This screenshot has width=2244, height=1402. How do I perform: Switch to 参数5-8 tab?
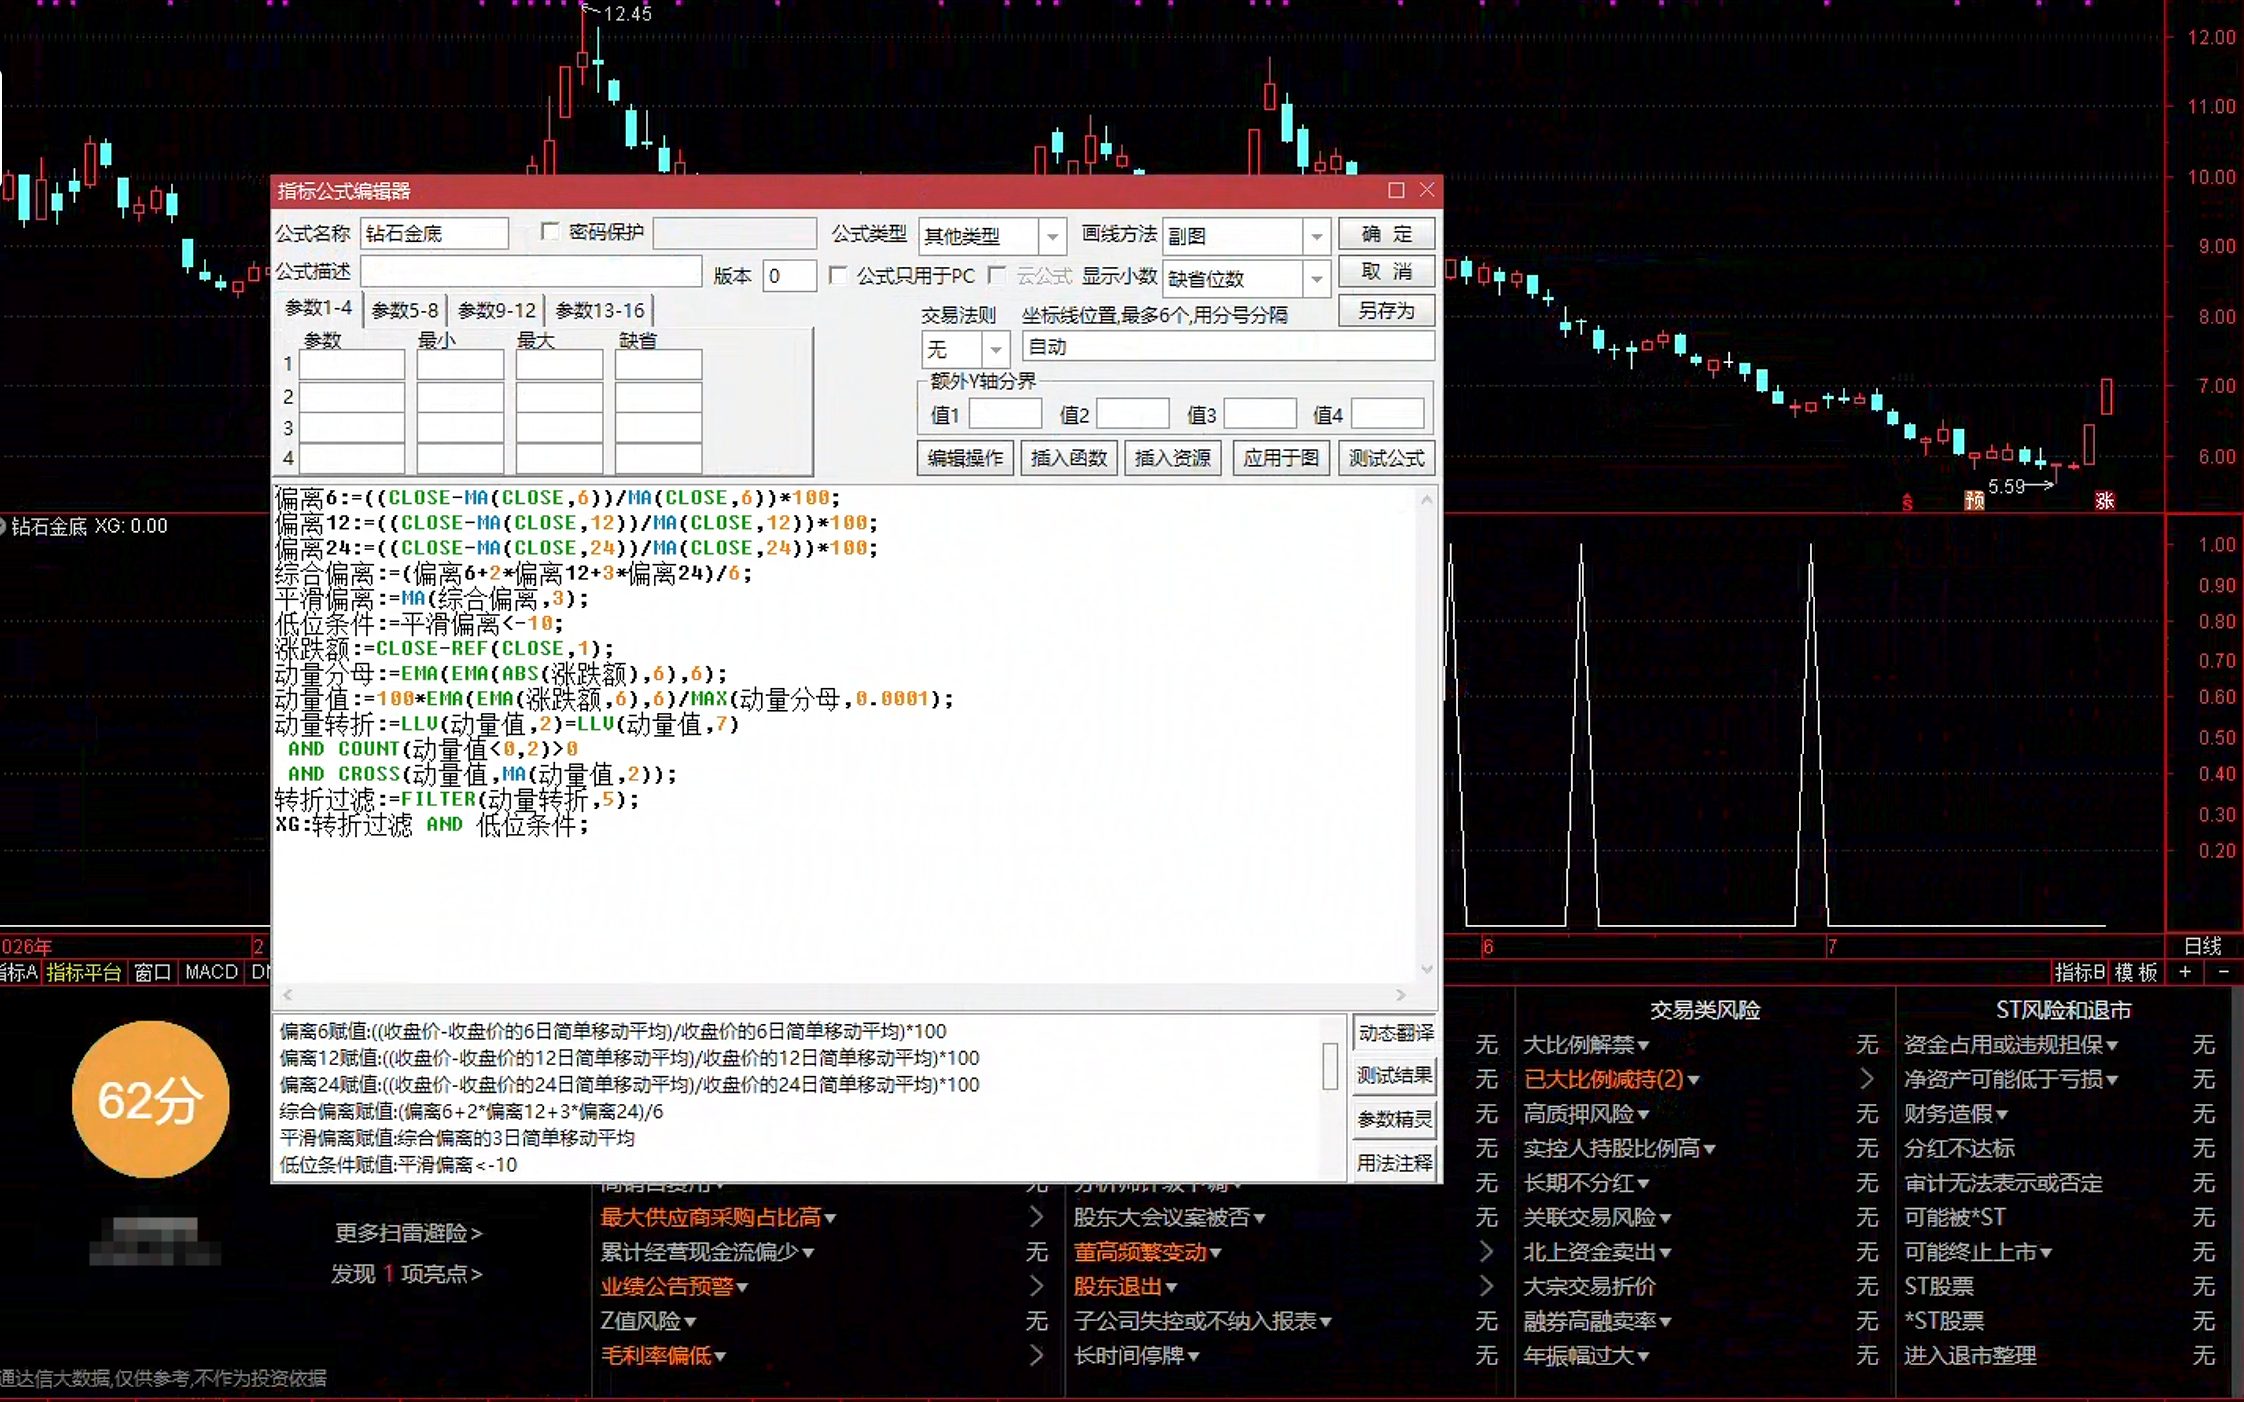pyautogui.click(x=404, y=311)
